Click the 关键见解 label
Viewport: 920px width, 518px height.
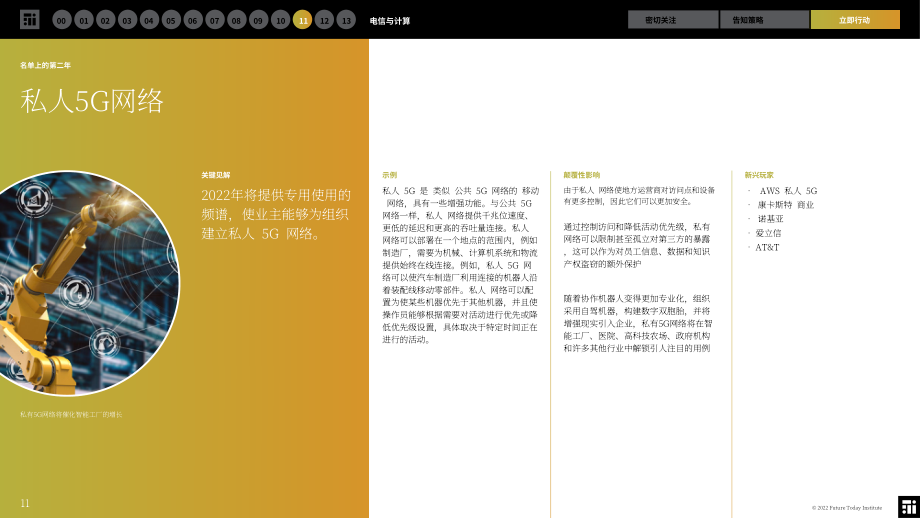(x=216, y=175)
